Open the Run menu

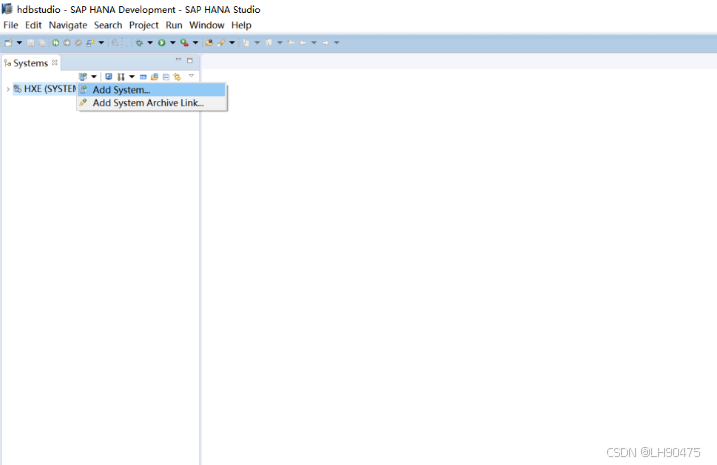(174, 25)
